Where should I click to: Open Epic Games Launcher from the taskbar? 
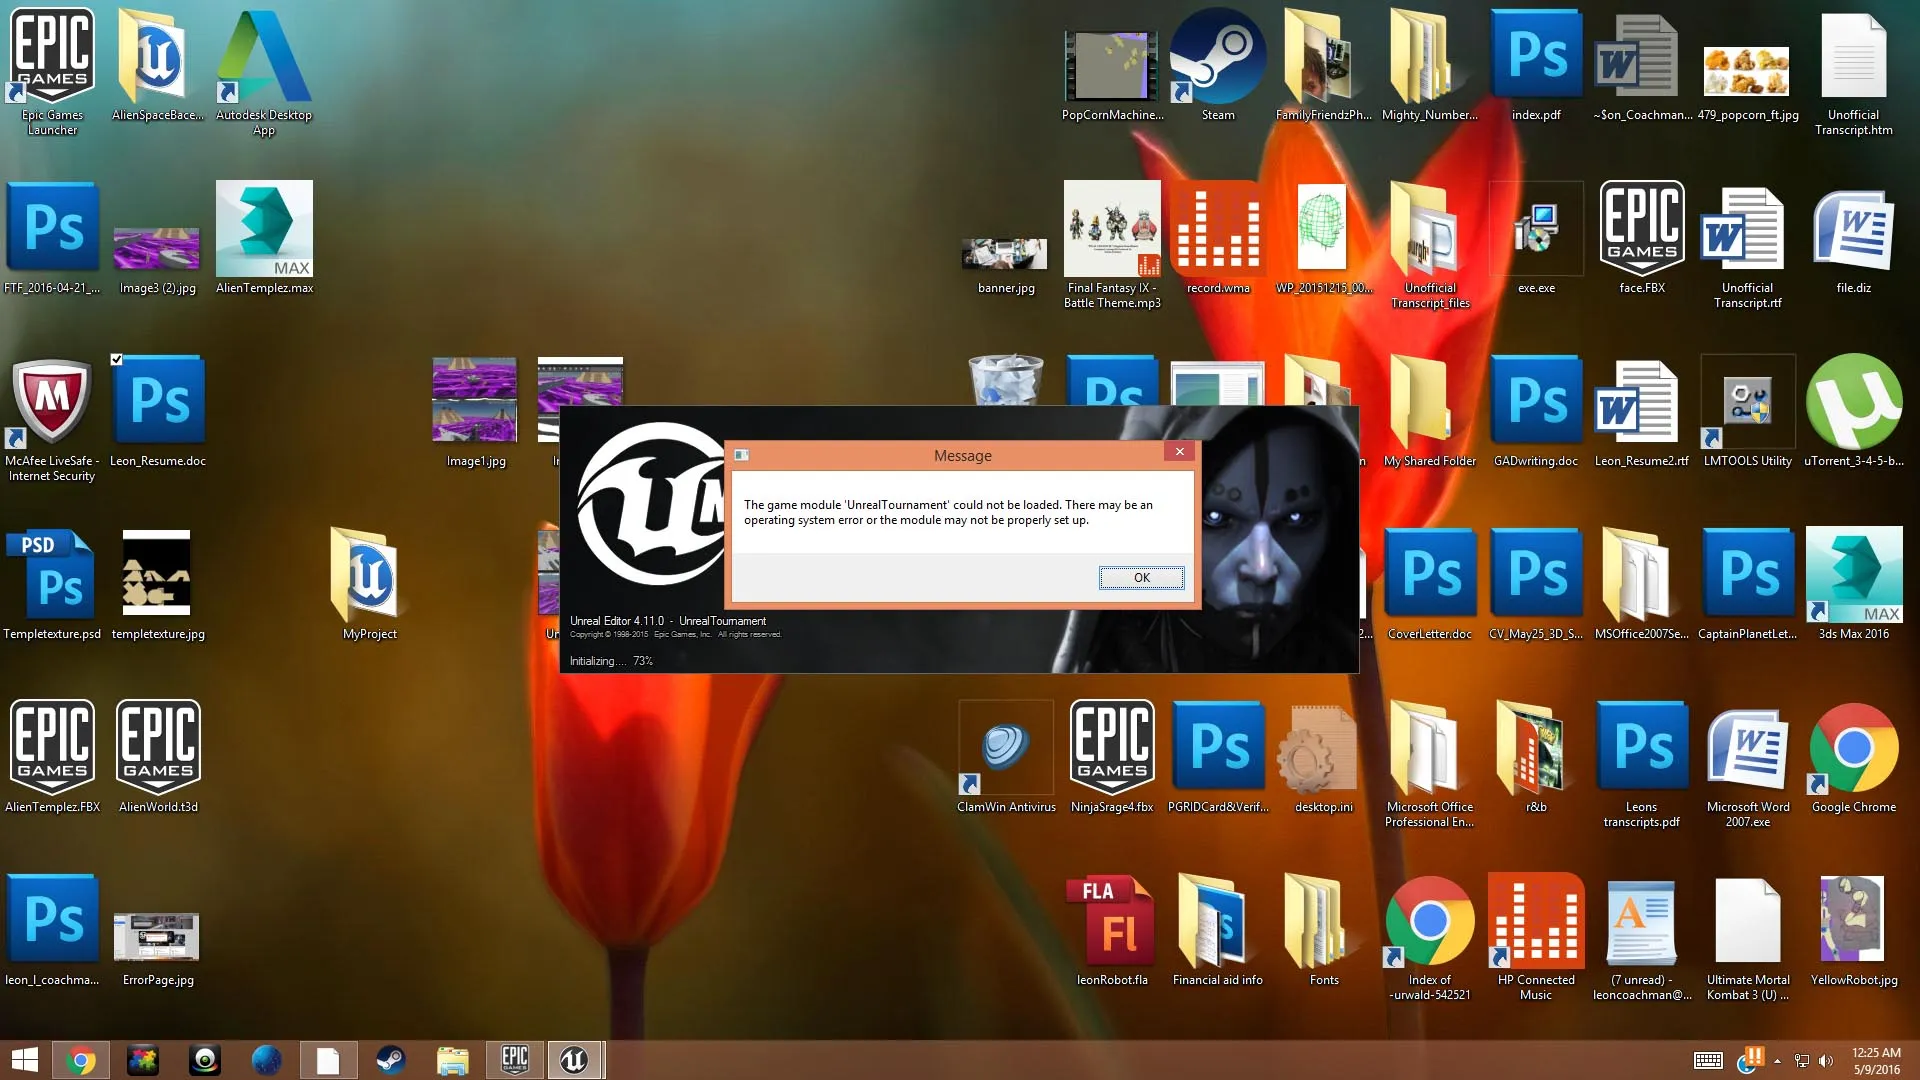515,1060
